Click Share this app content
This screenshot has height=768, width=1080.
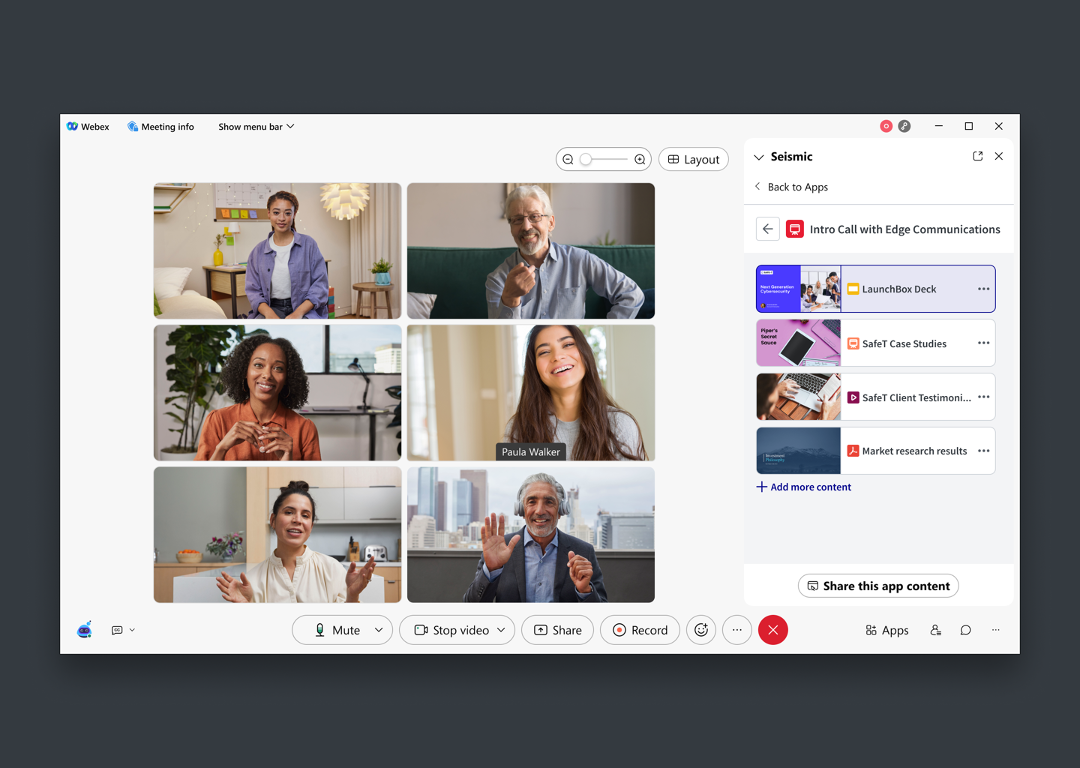click(878, 585)
